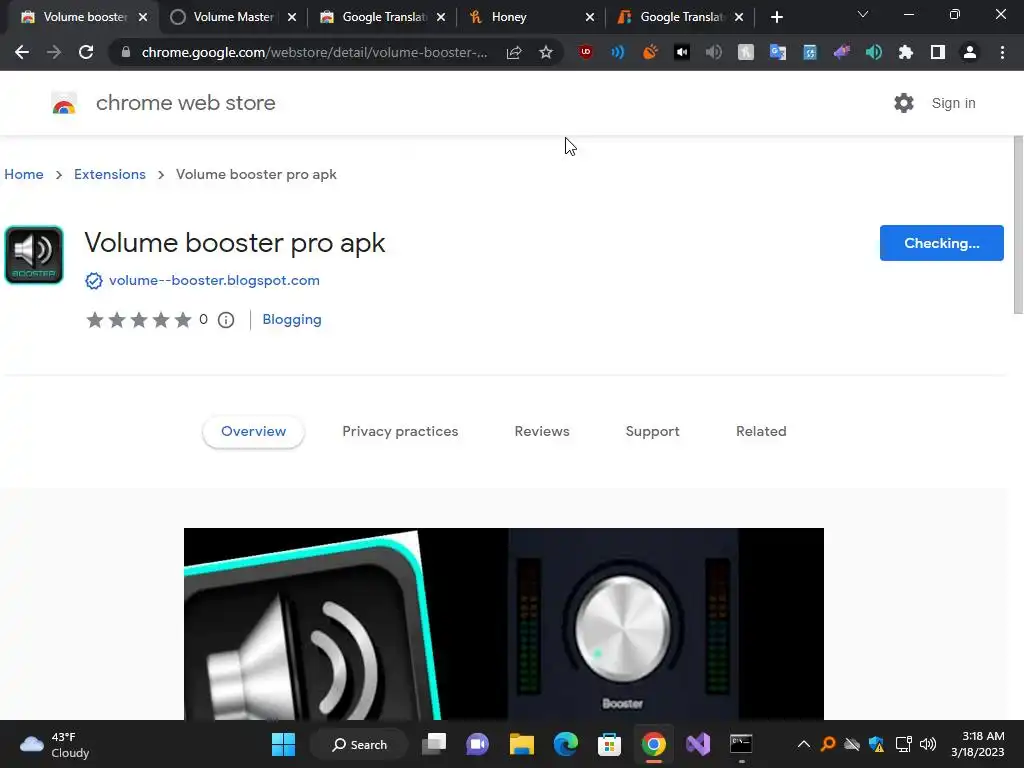This screenshot has width=1024, height=768.
Task: Go to Home breadcrumb
Action: [24, 174]
